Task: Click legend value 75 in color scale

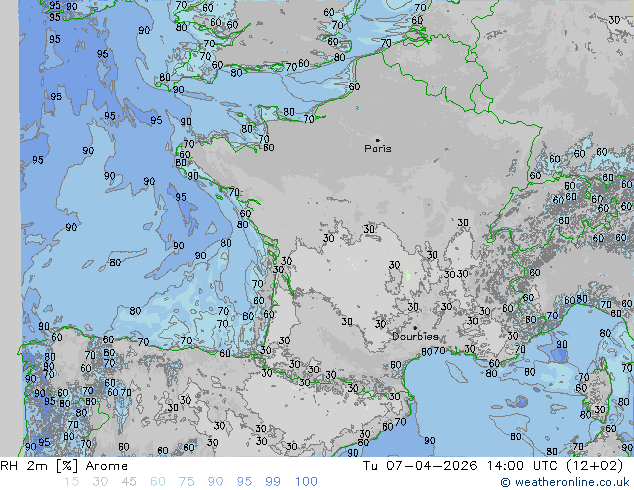Action: [186, 482]
